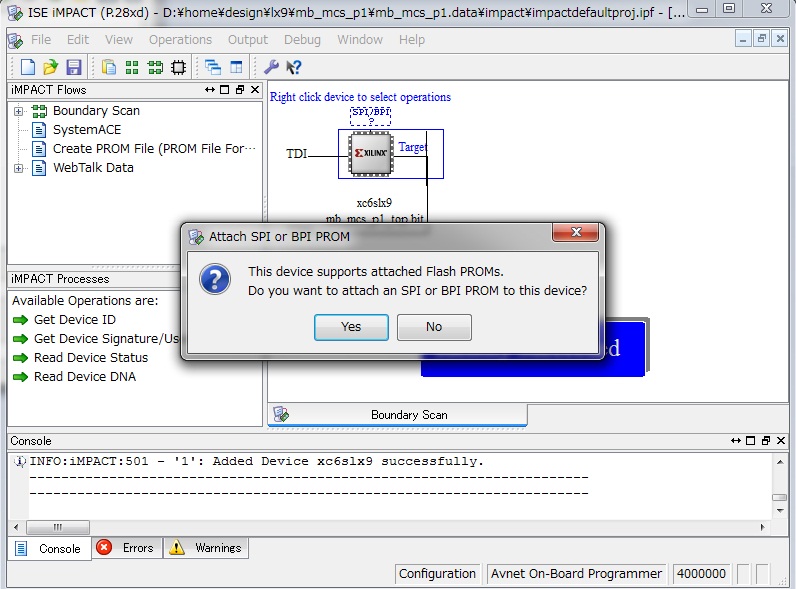Click the console scroll right arrow
This screenshot has height=589, width=796.
point(762,527)
